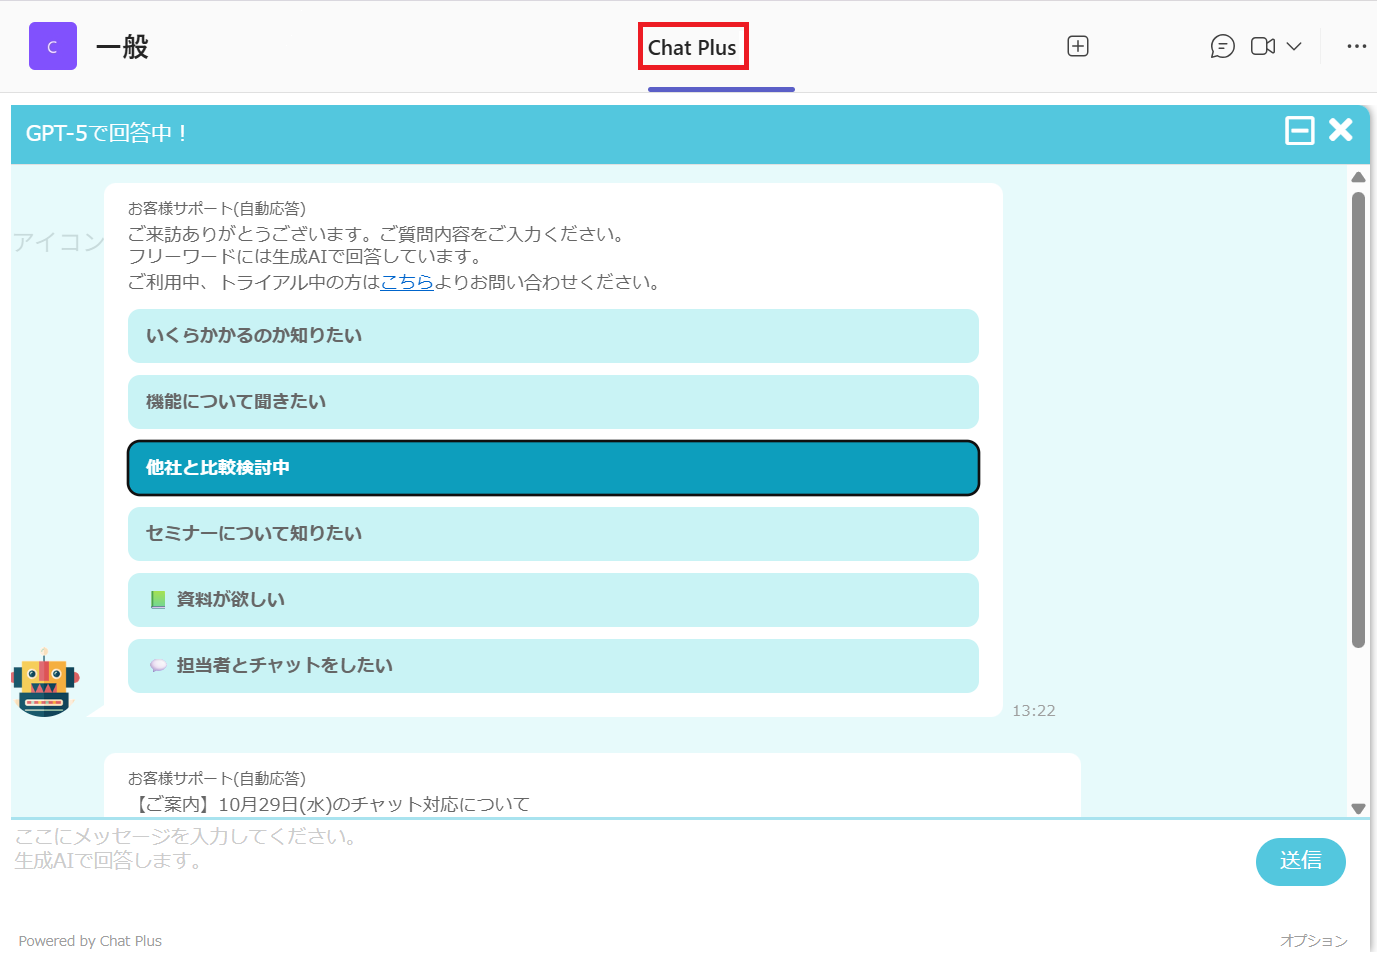Open the conversation chat icon
The image size is (1377, 955).
(1222, 47)
